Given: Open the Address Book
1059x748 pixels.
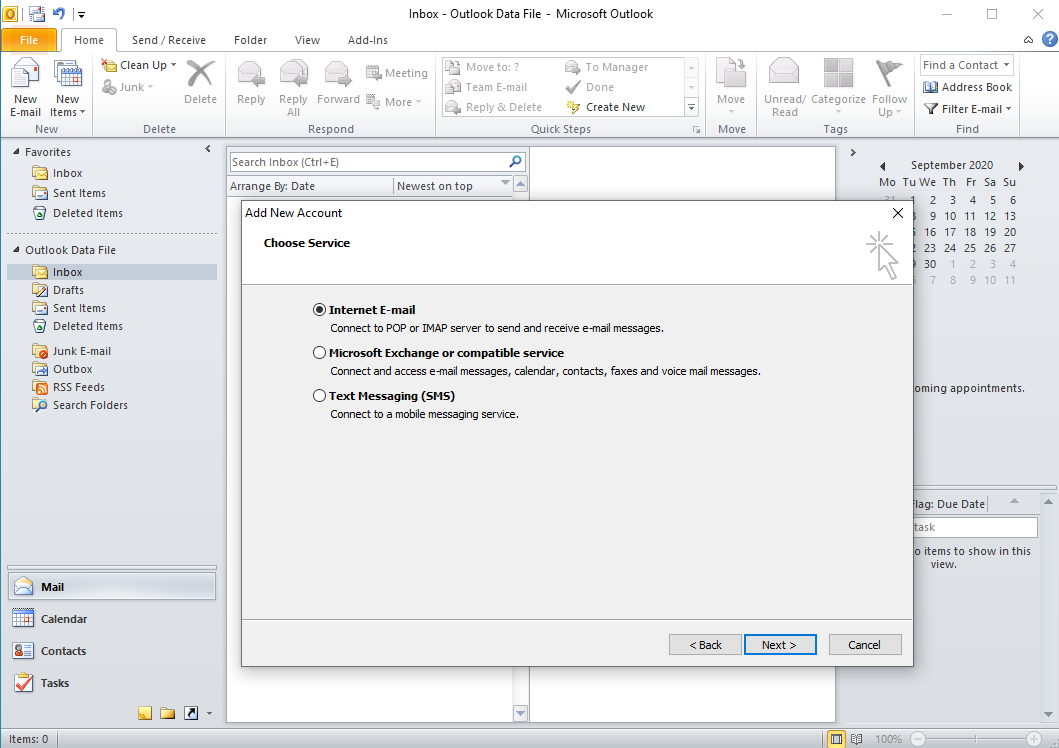Looking at the screenshot, I should [967, 87].
